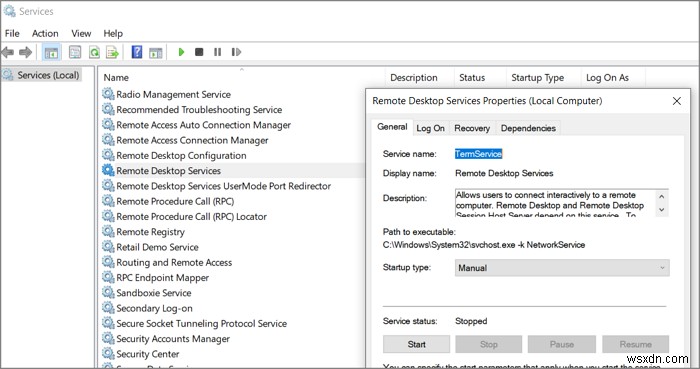Click description scroll up arrow
The image size is (700, 369).
pyautogui.click(x=662, y=196)
